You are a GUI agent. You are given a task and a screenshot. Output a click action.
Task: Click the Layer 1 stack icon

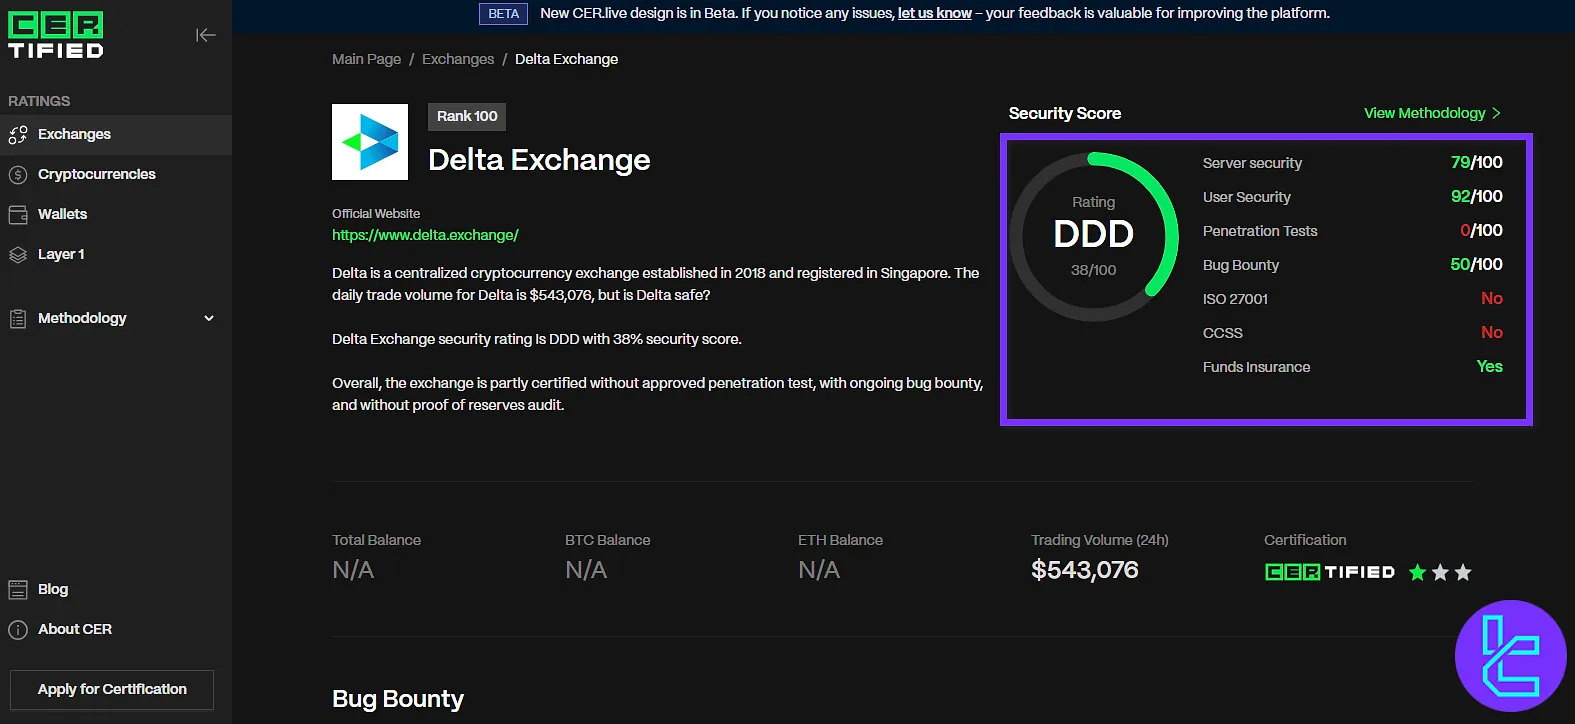[x=18, y=255]
